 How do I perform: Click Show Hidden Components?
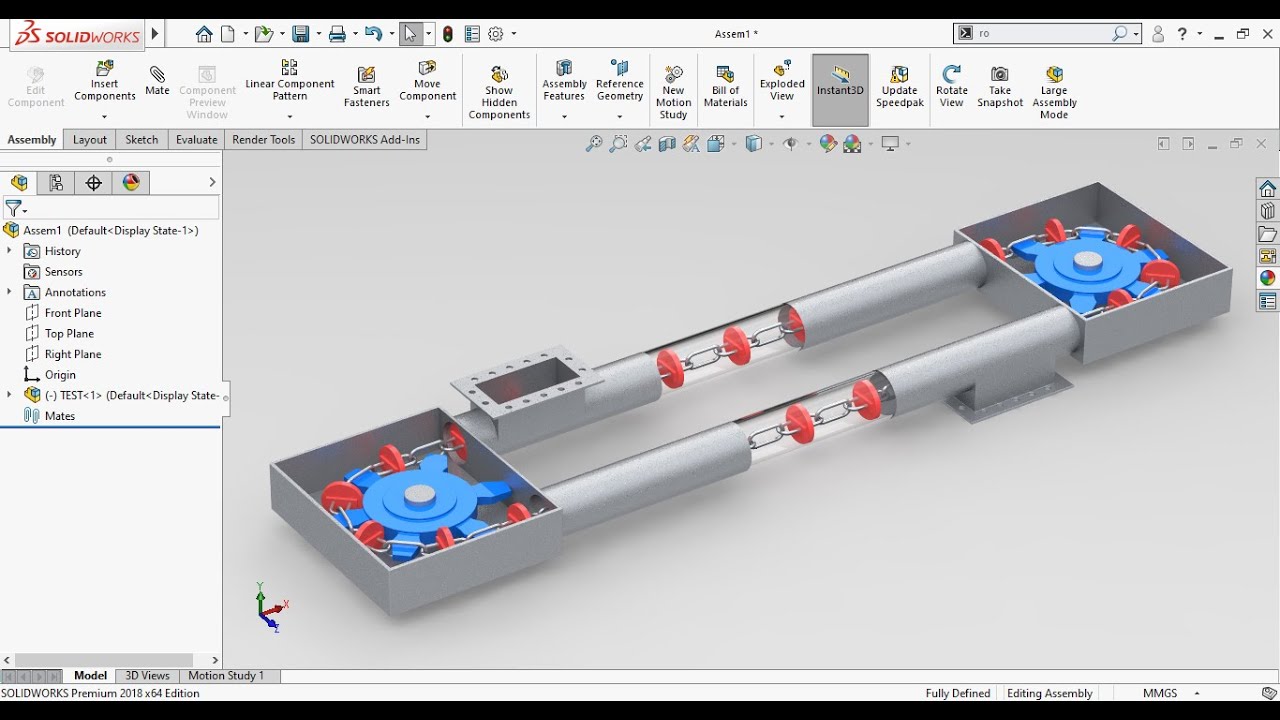click(499, 93)
